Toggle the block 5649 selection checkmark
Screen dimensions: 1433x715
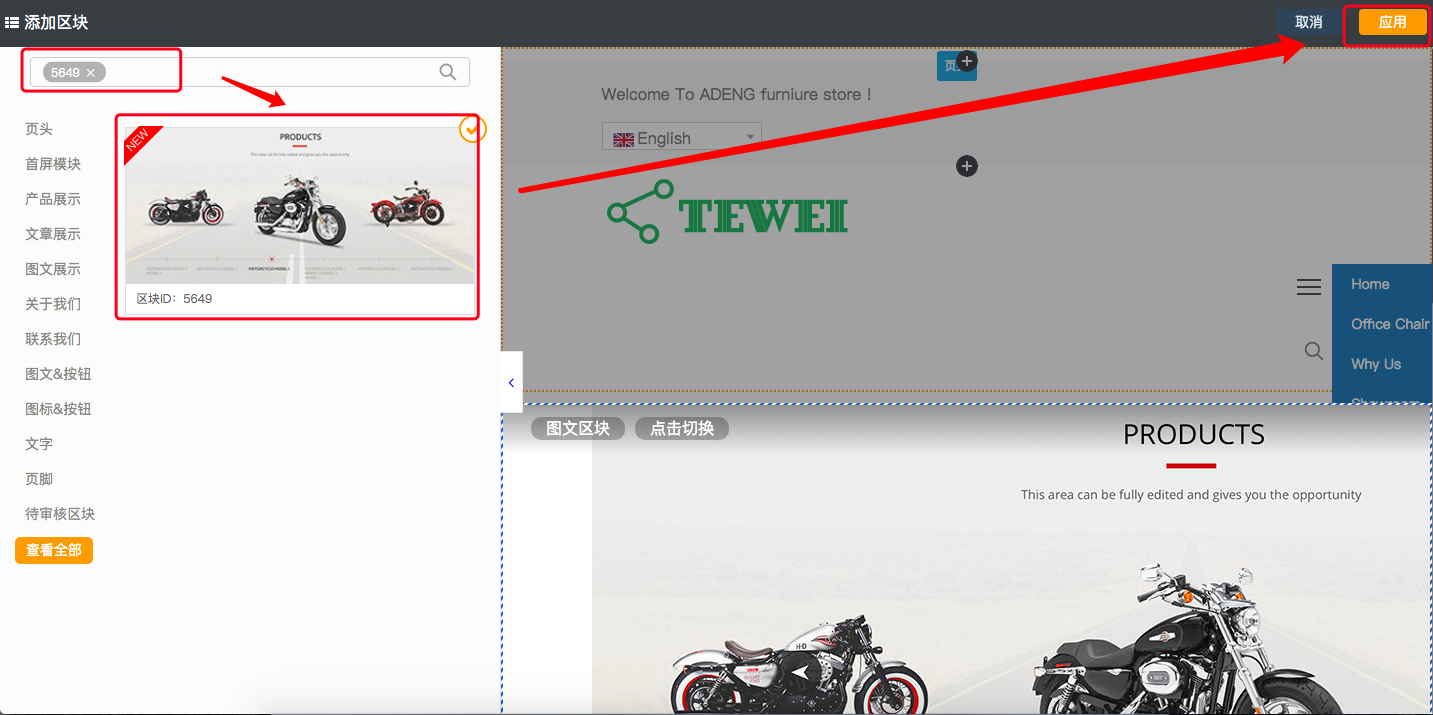click(472, 129)
